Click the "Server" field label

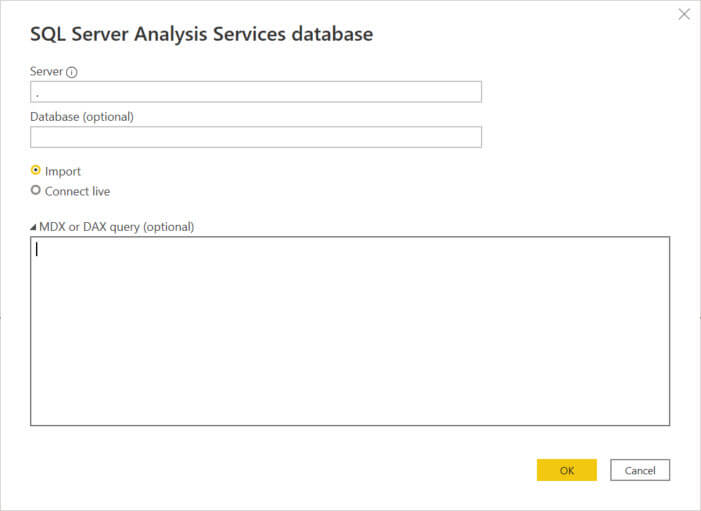46,72
